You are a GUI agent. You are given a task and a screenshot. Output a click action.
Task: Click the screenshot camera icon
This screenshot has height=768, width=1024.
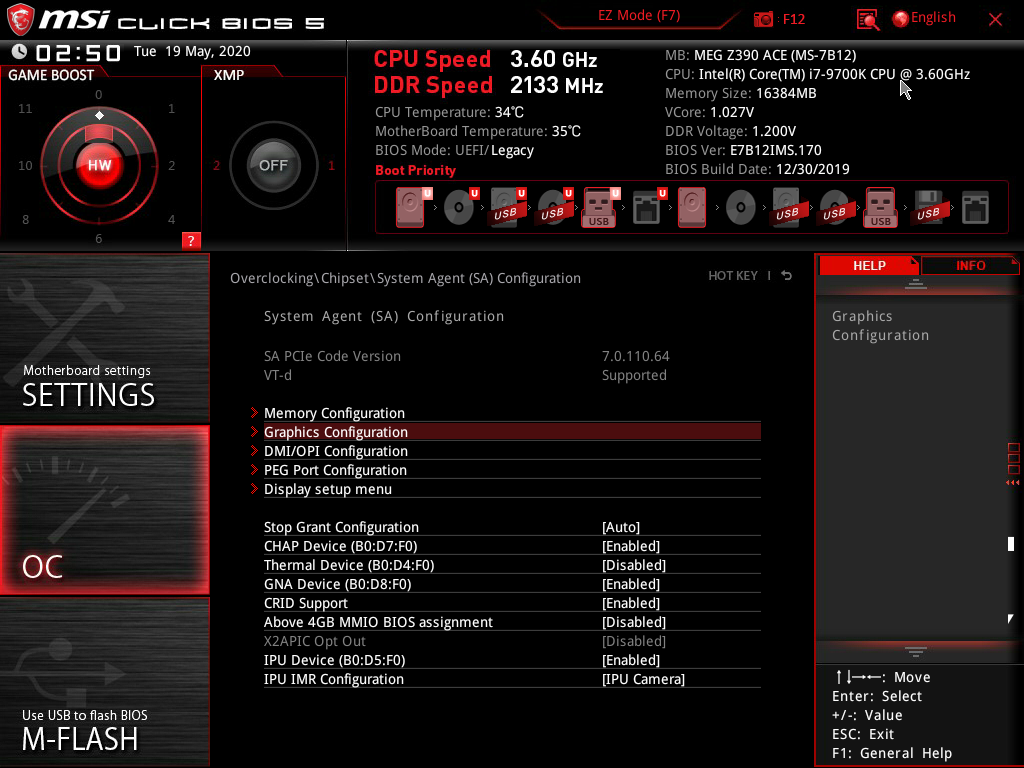pos(763,19)
